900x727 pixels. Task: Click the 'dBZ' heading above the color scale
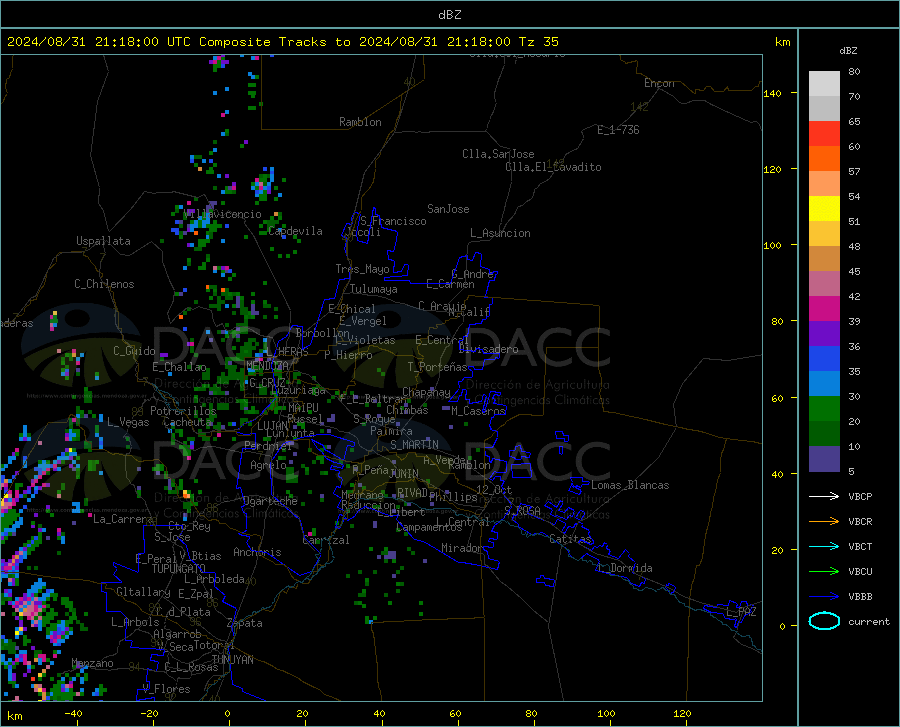pyautogui.click(x=848, y=50)
